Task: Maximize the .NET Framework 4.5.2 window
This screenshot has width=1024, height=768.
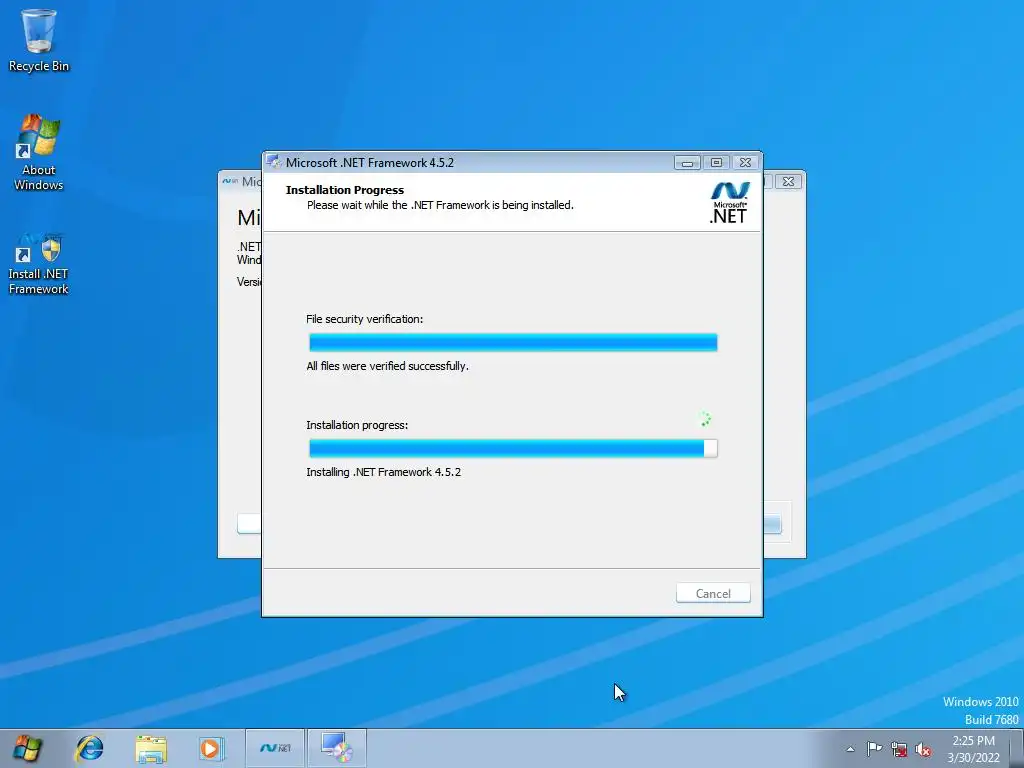Action: coord(716,163)
